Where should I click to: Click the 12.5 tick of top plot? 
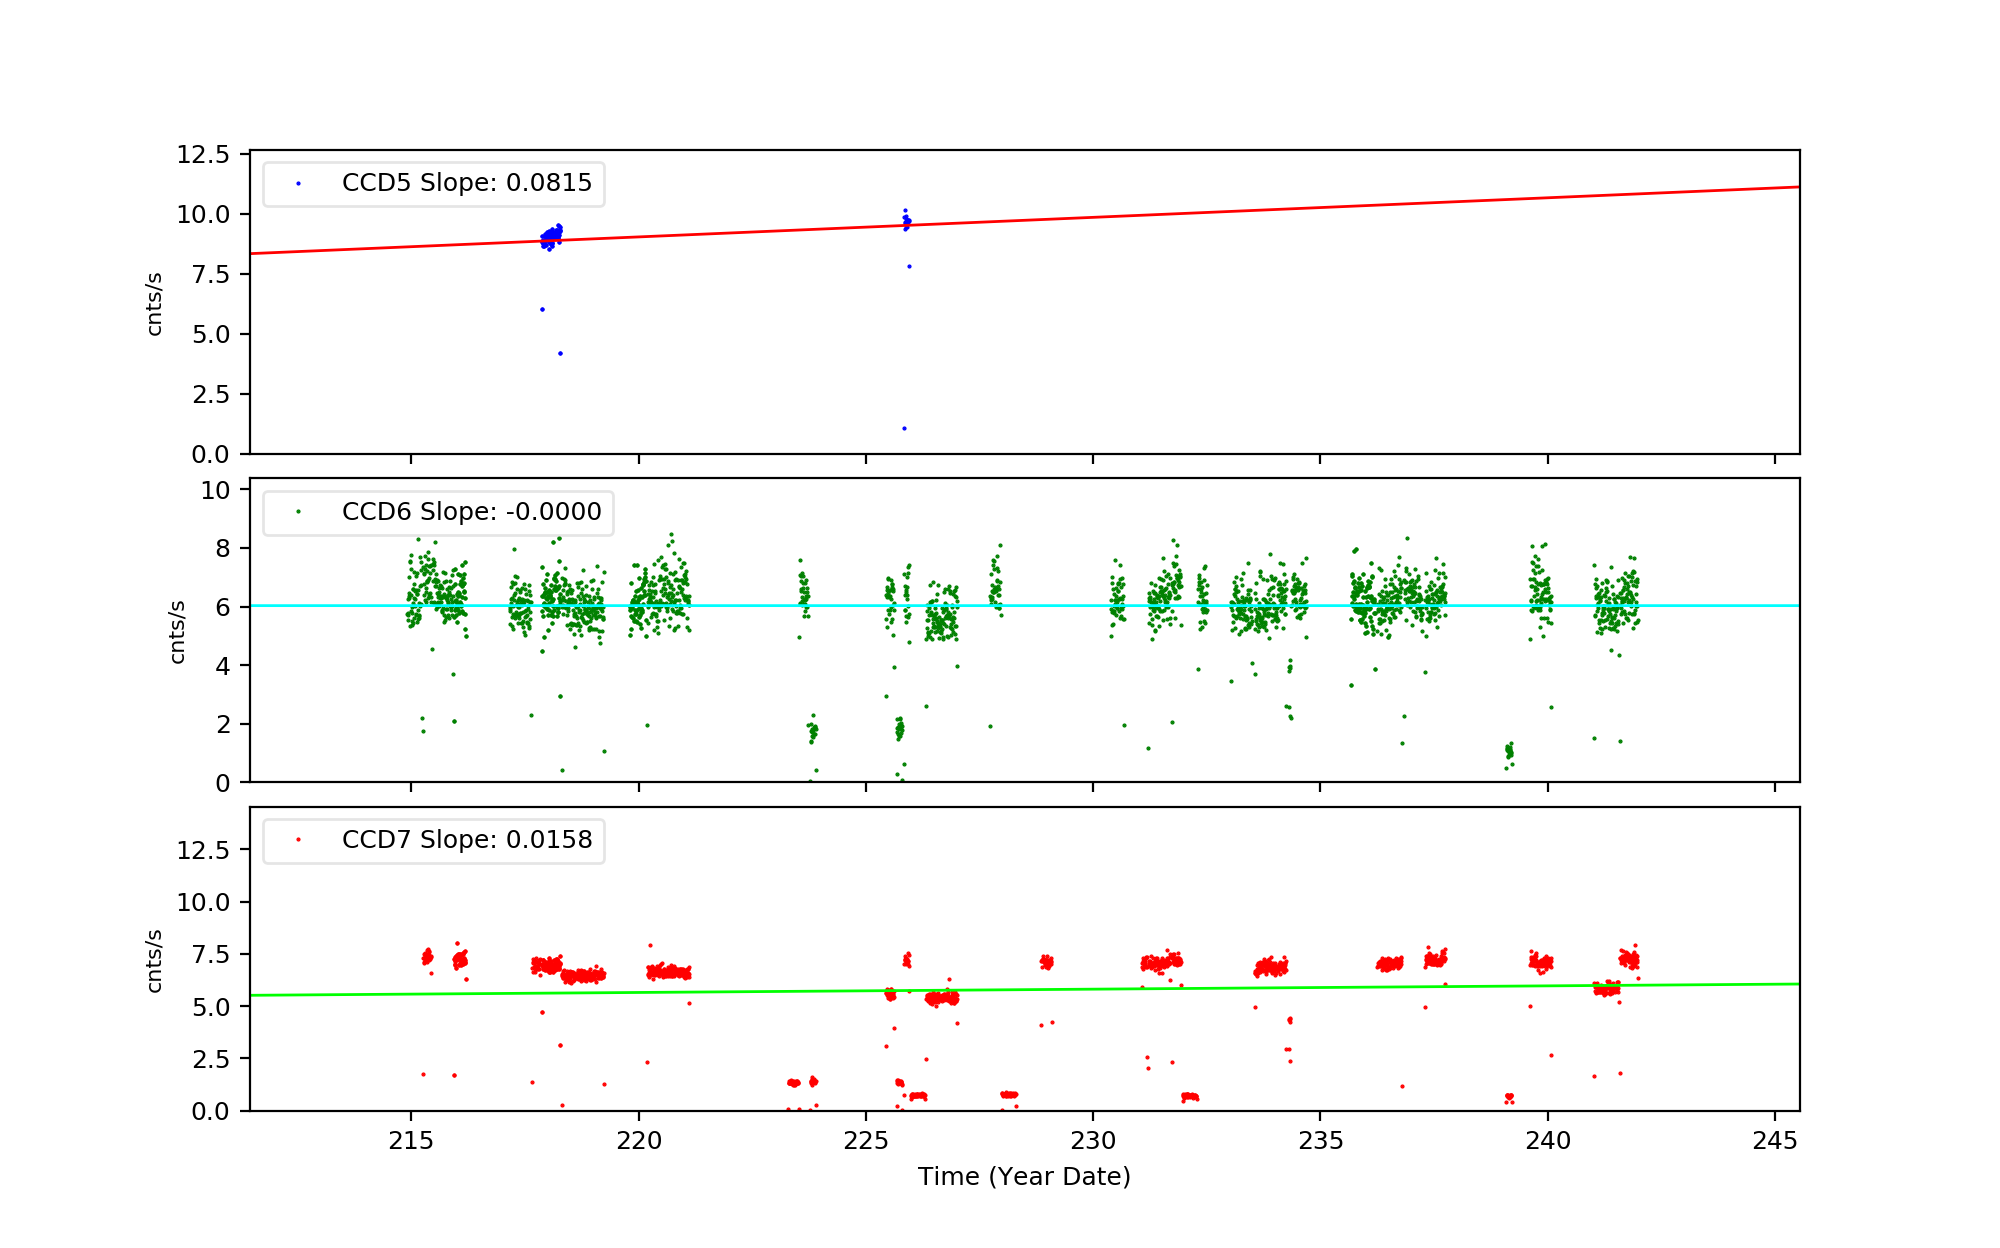(x=203, y=154)
